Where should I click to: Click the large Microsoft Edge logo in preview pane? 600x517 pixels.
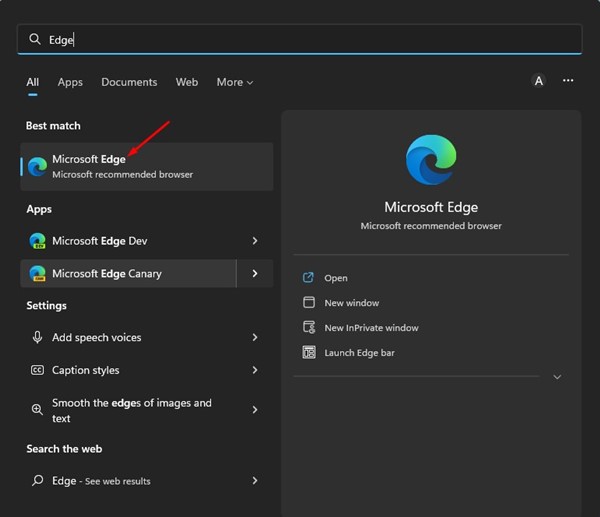431,160
